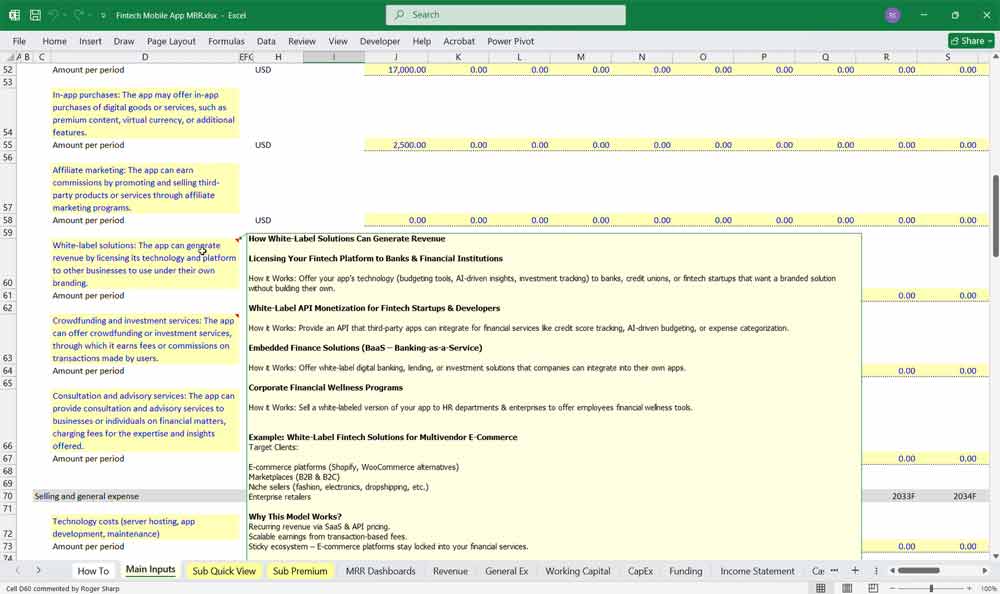
Task: Show more sheet tabs via ellipsis
Action: tap(834, 570)
